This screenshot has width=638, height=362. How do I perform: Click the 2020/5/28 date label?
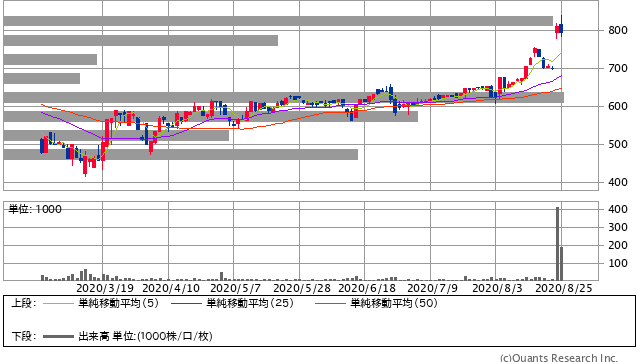pos(302,288)
